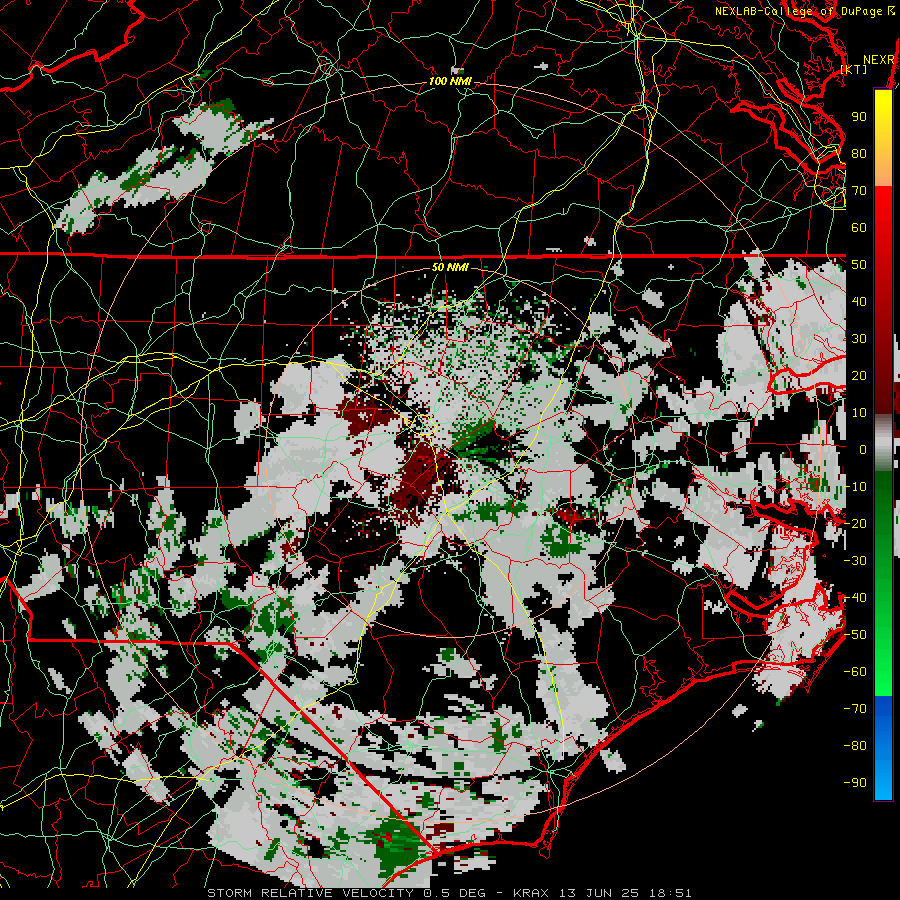Select the -20 value on velocity scale
900x900 pixels.
pyautogui.click(x=855, y=524)
